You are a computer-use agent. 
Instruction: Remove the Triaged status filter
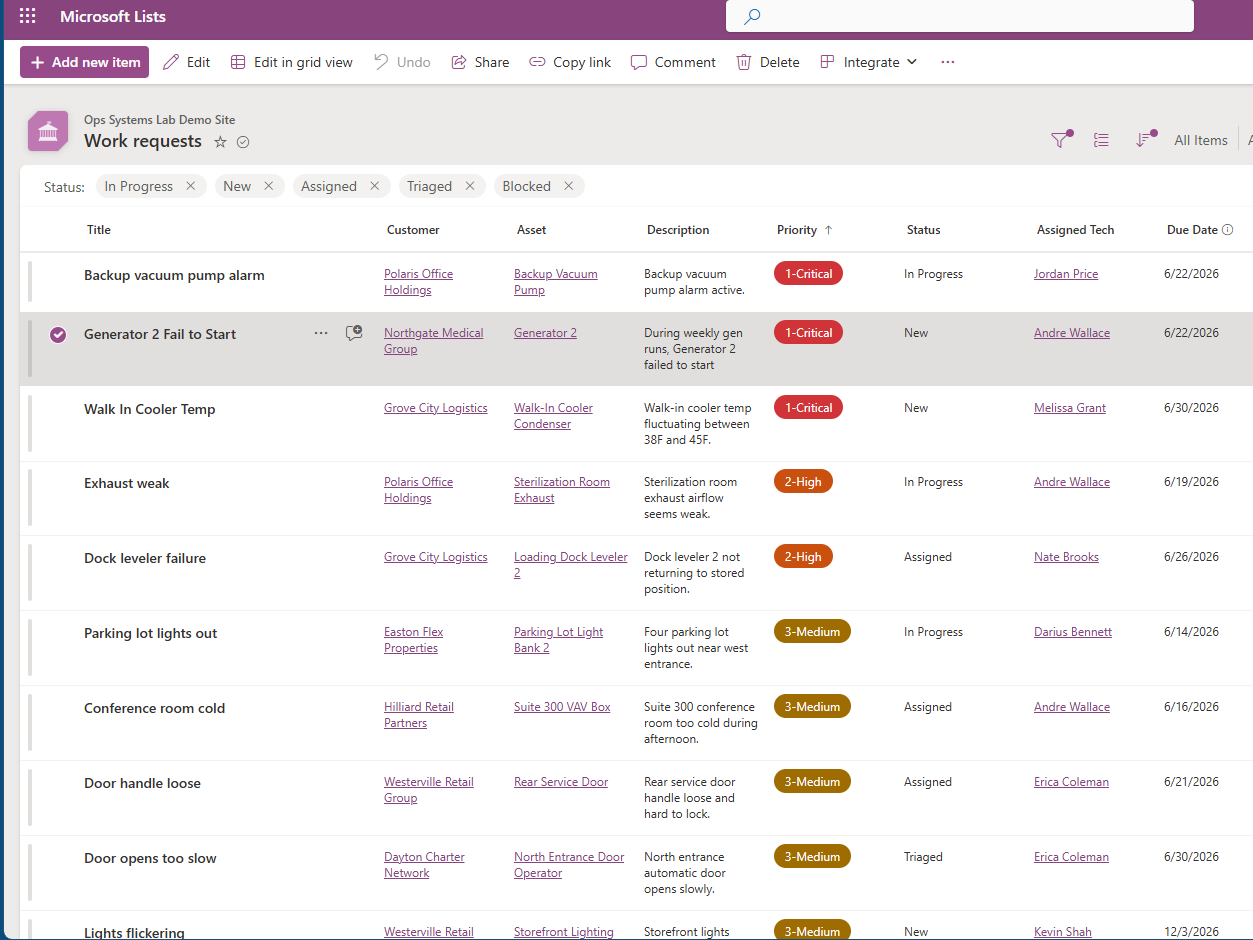469,187
